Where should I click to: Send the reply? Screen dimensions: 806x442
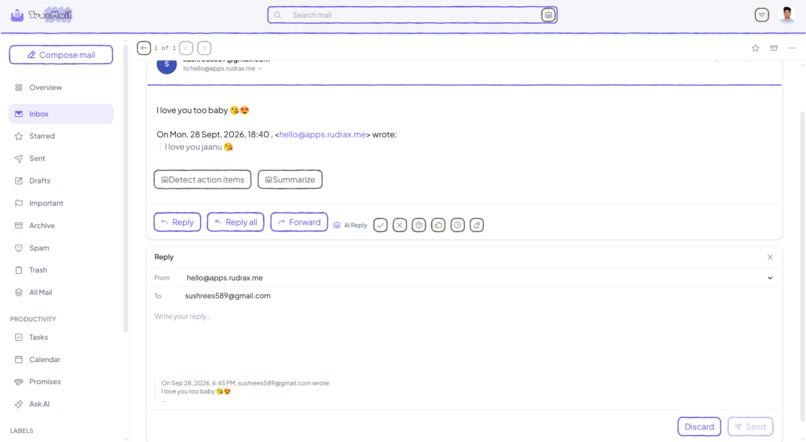[750, 427]
